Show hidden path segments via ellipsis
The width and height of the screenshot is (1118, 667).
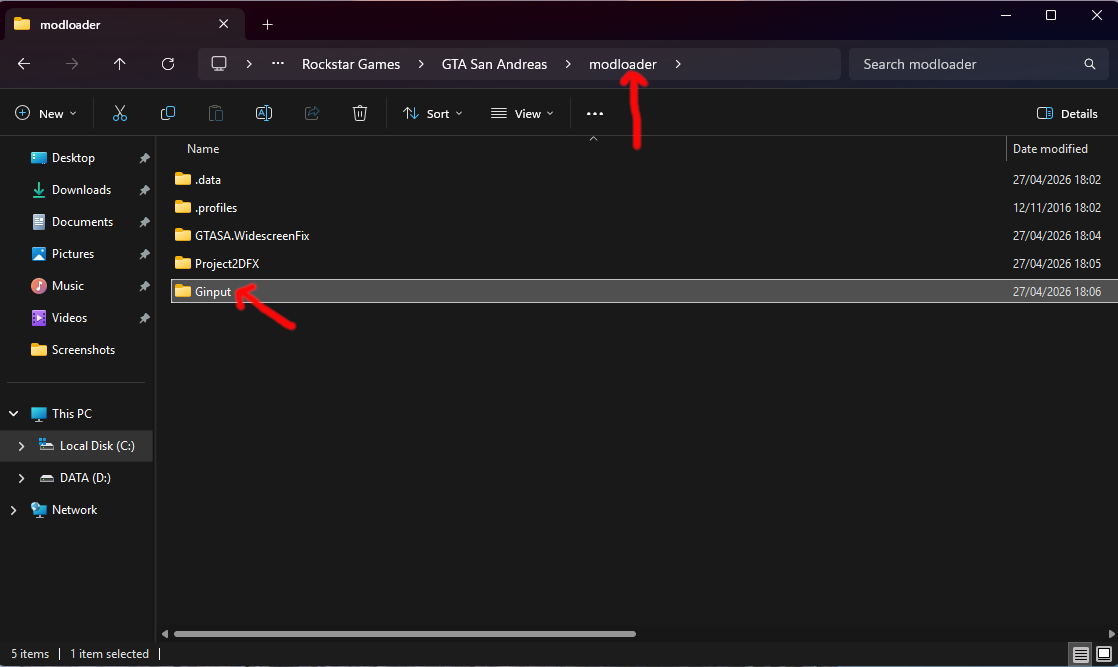[x=278, y=63]
